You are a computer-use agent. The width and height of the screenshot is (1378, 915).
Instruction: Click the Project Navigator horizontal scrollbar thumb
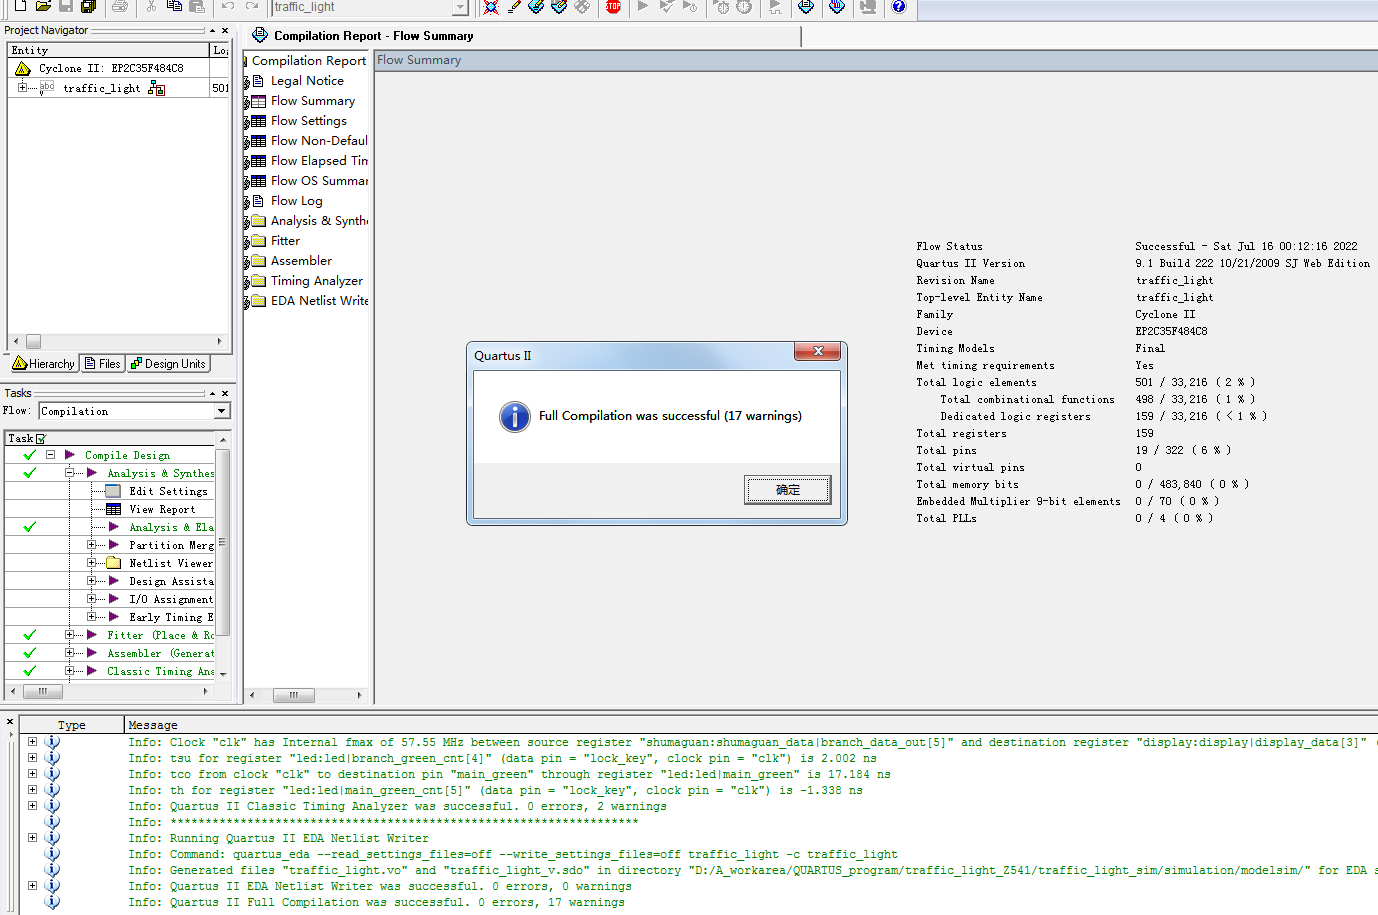point(33,341)
